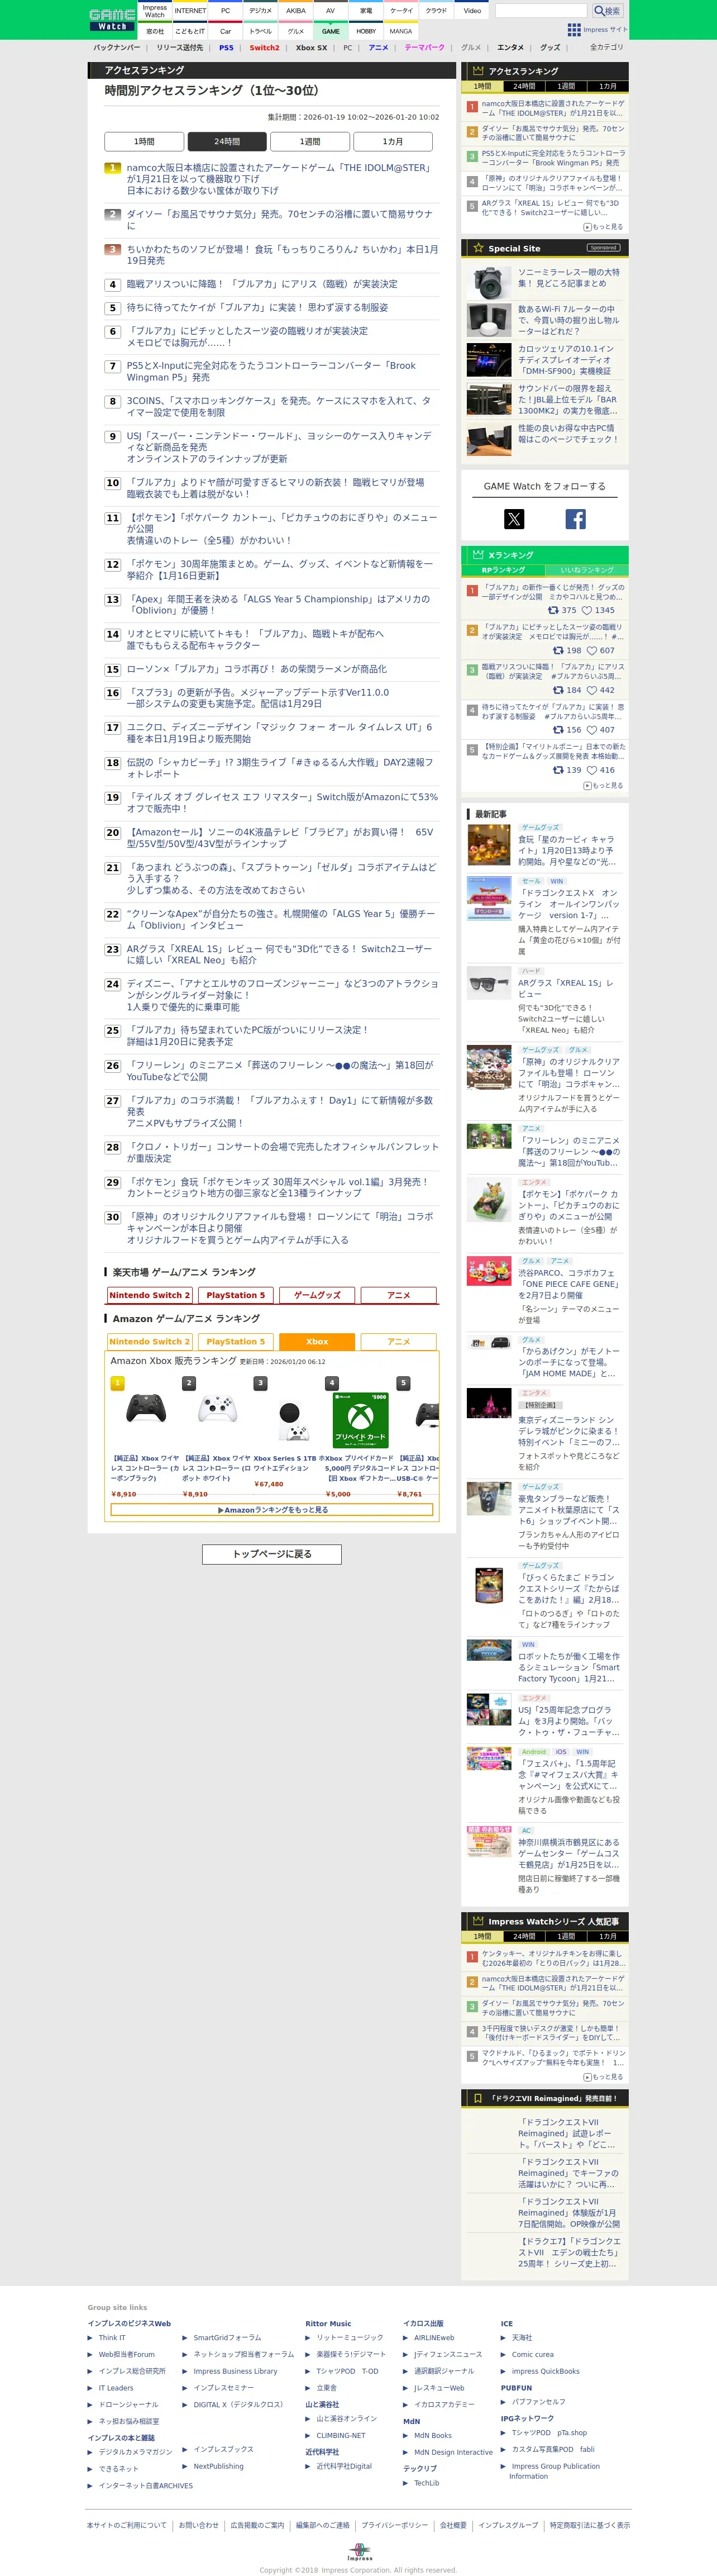
Task: Open バックナンバー in the category bar
Action: 117,47
